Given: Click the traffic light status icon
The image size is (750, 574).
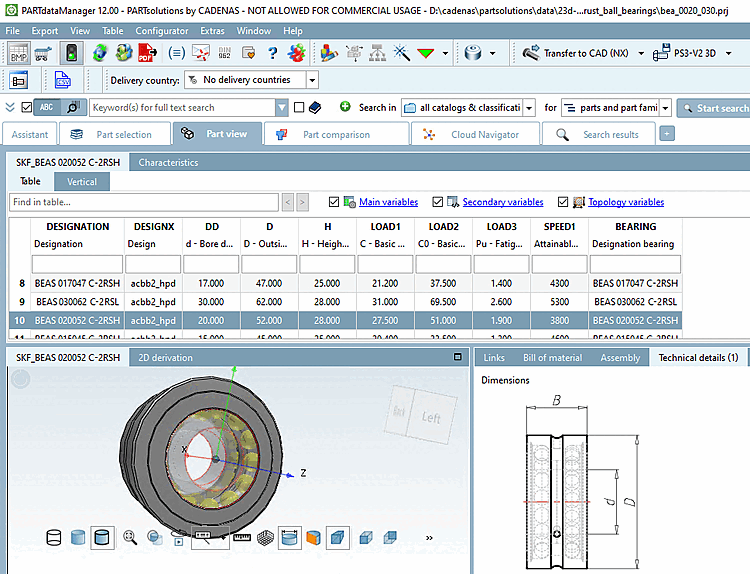Looking at the screenshot, I should [x=72, y=53].
